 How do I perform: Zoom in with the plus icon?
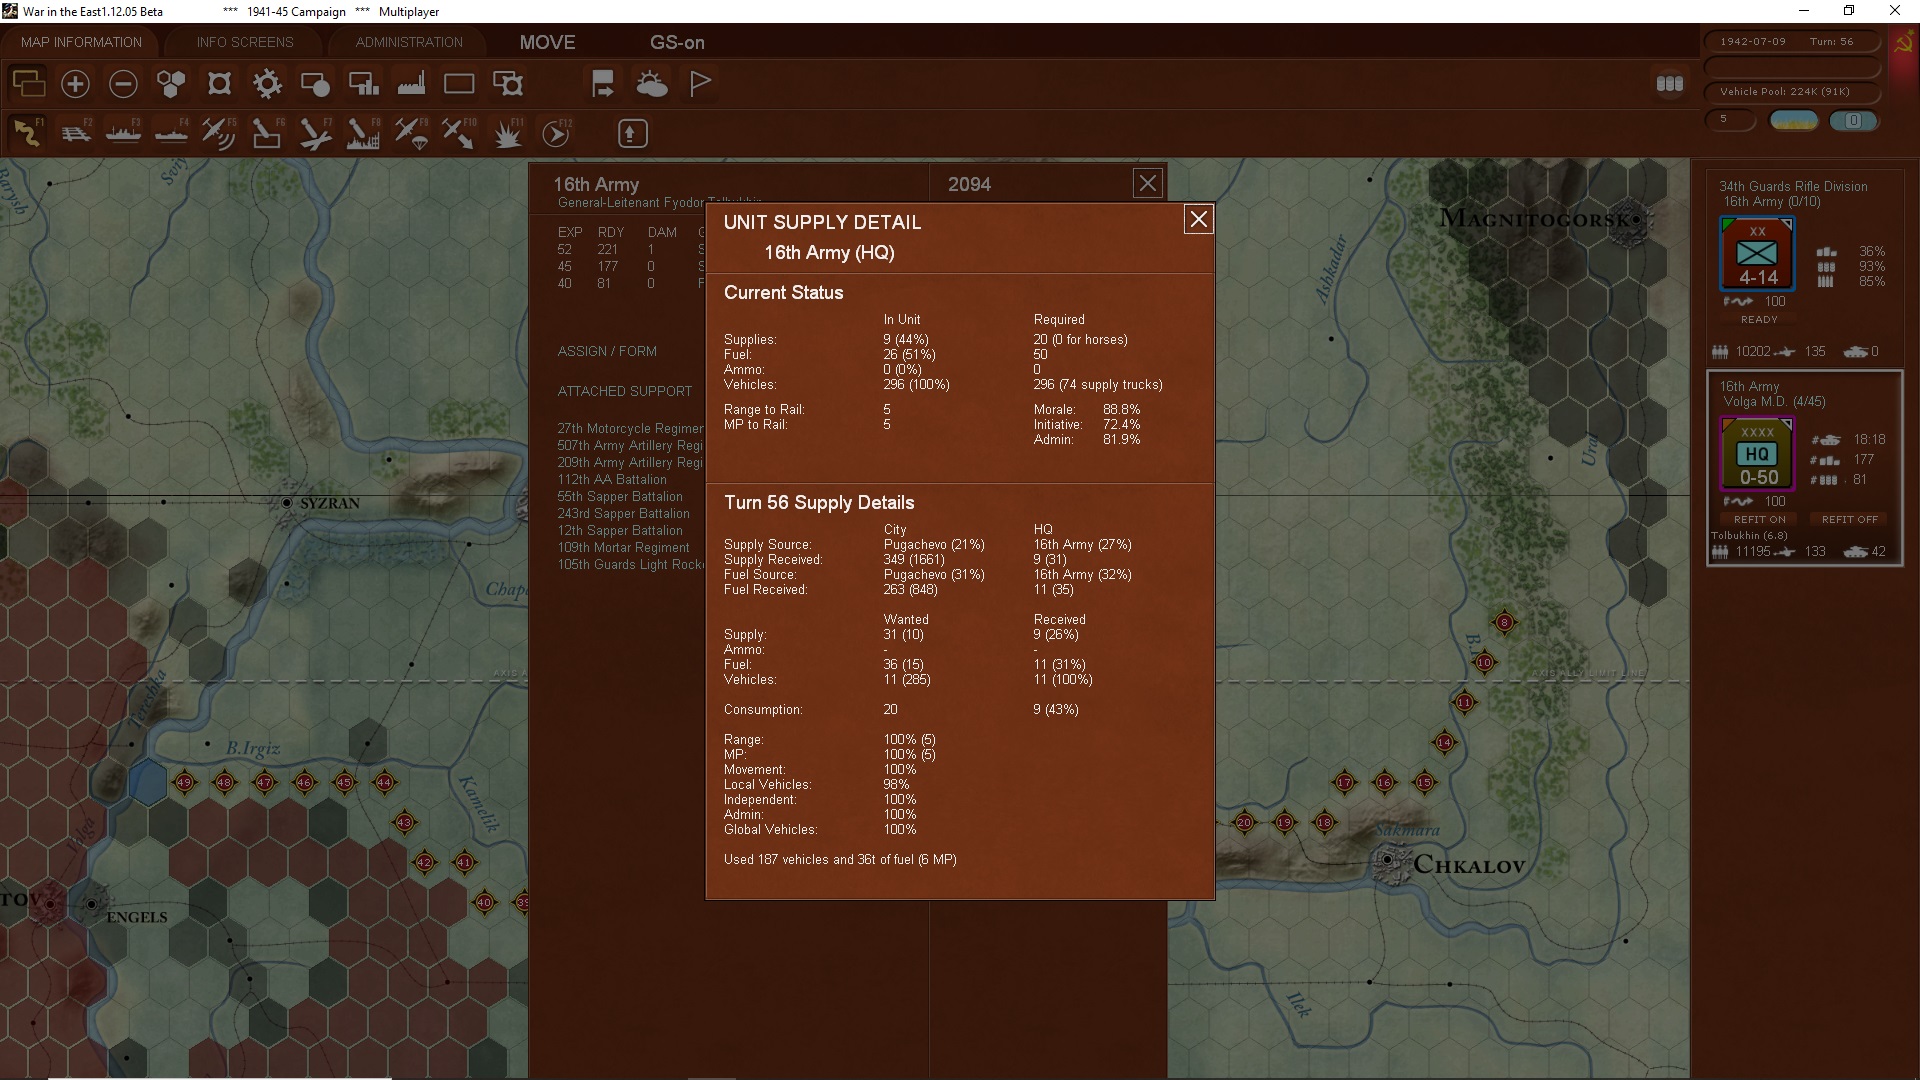click(x=75, y=84)
